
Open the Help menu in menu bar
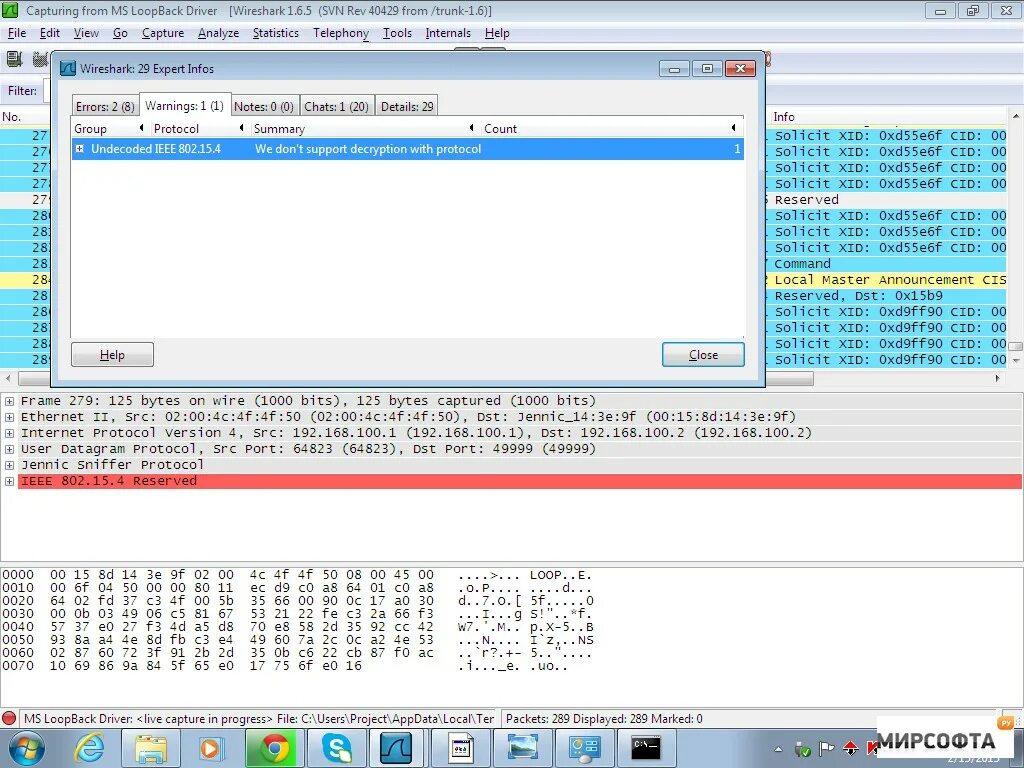tap(497, 33)
